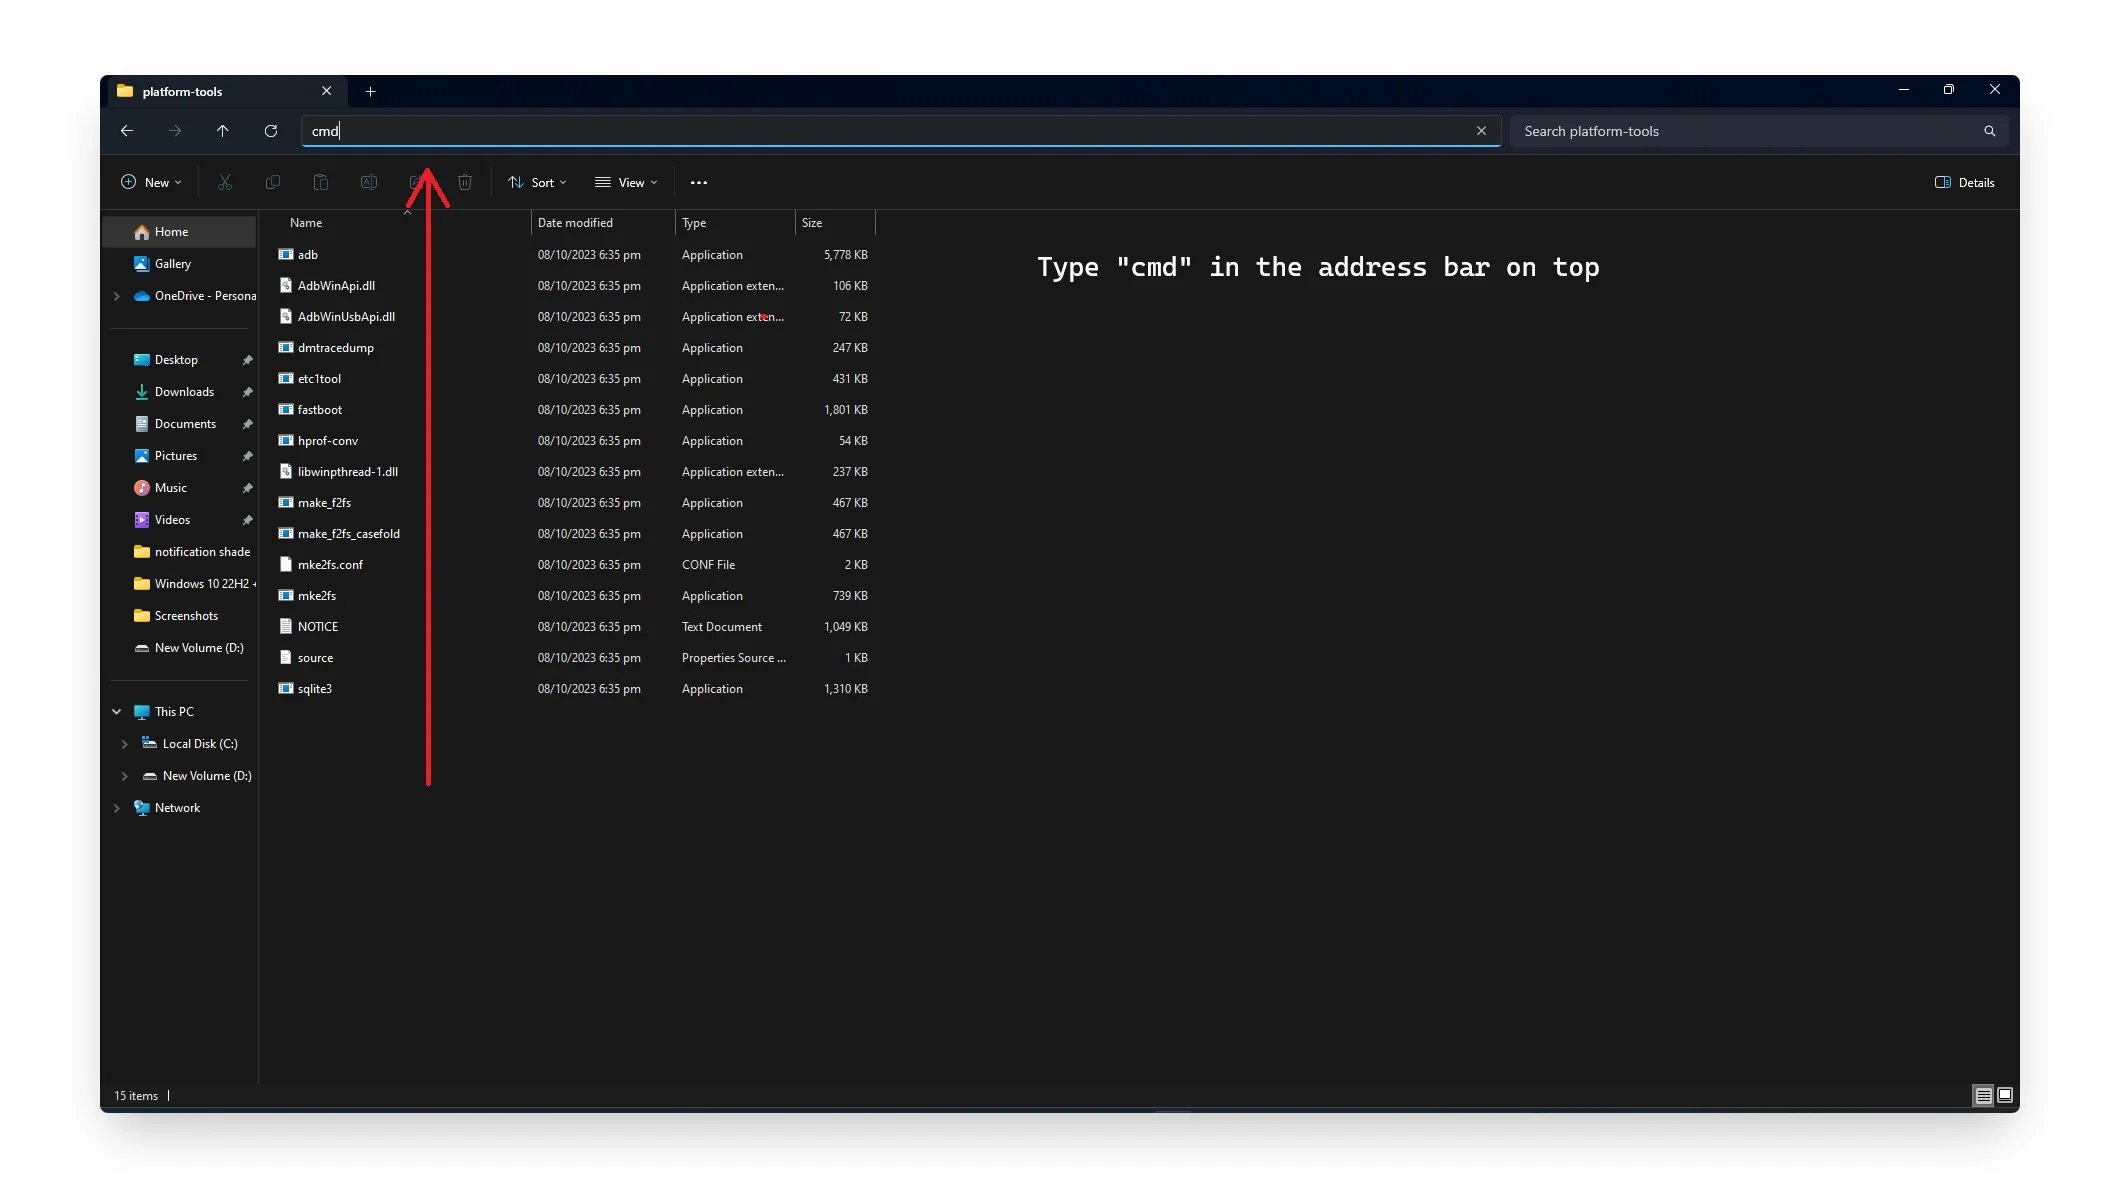Viewport: 2120px width, 1188px height.
Task: Switch to details list view icon
Action: pos(1983,1095)
